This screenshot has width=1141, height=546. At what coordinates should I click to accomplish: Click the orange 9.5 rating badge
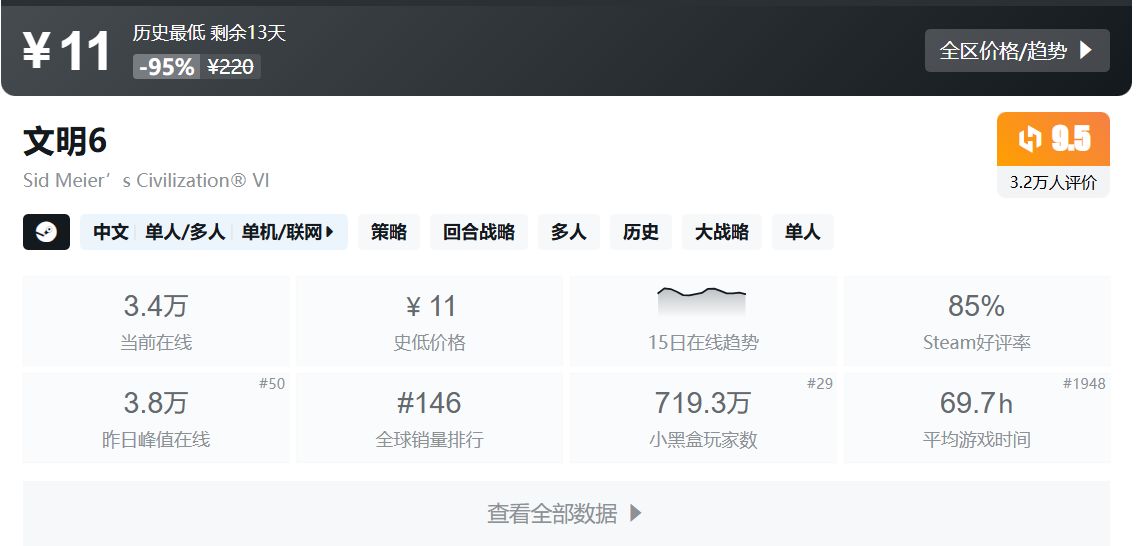pyautogui.click(x=1053, y=139)
